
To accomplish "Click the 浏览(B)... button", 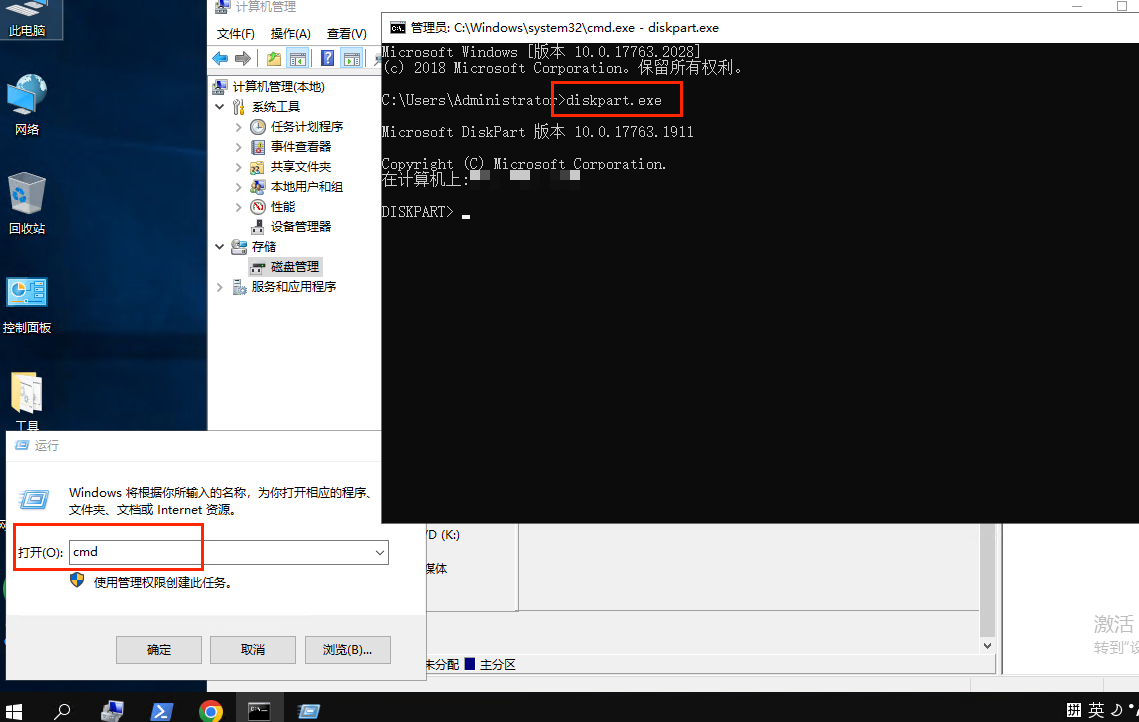I will [x=347, y=650].
